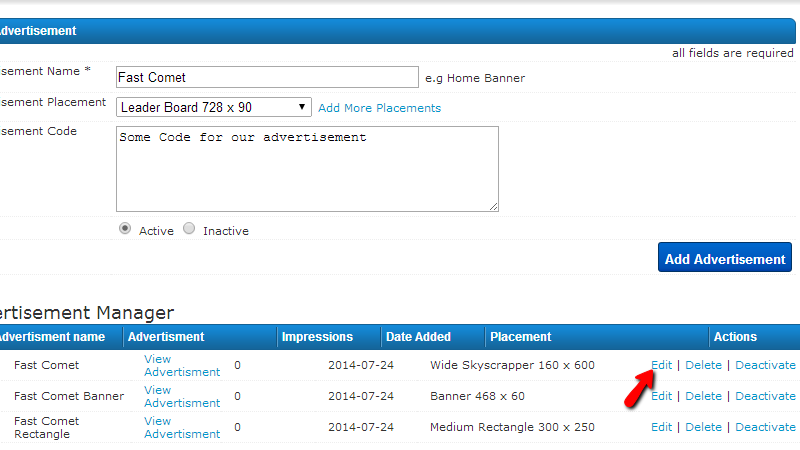Click the Actions column header
The image size is (800, 450).
pyautogui.click(x=735, y=337)
